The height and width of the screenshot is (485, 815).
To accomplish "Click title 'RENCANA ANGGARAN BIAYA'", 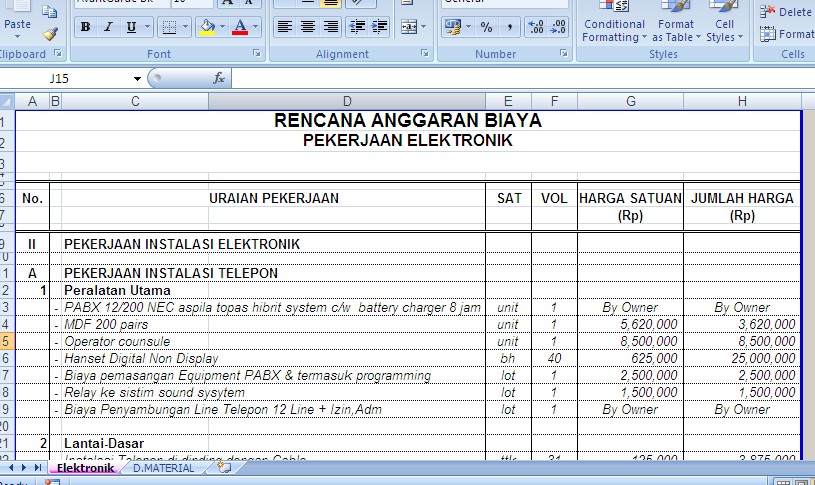I will click(x=408, y=121).
